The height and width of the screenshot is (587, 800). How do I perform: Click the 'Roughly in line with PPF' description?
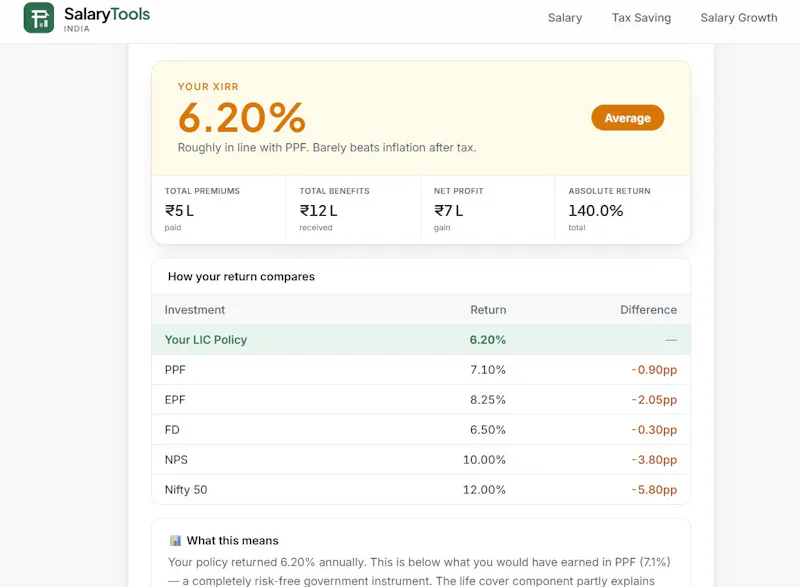click(327, 148)
